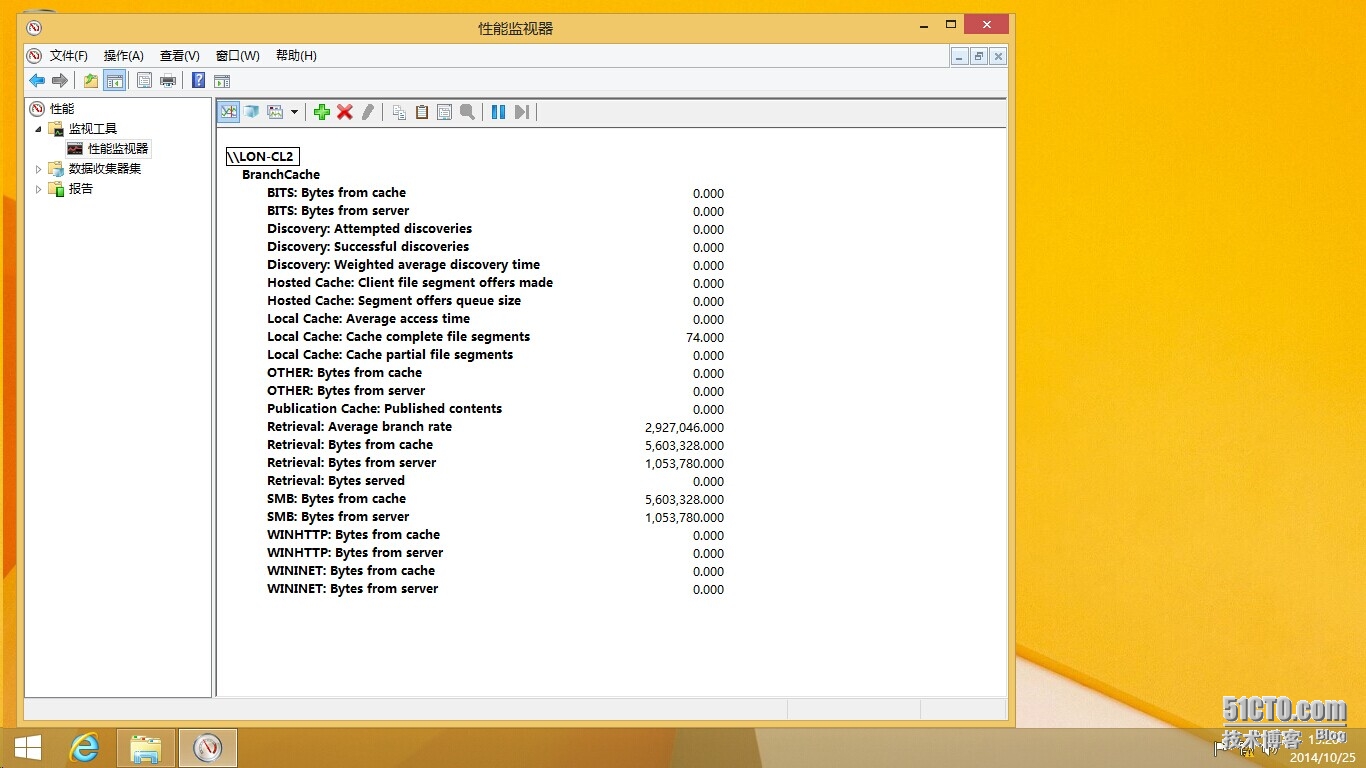
Task: Click the gray forward arrow in toolbar
Action: tap(60, 81)
